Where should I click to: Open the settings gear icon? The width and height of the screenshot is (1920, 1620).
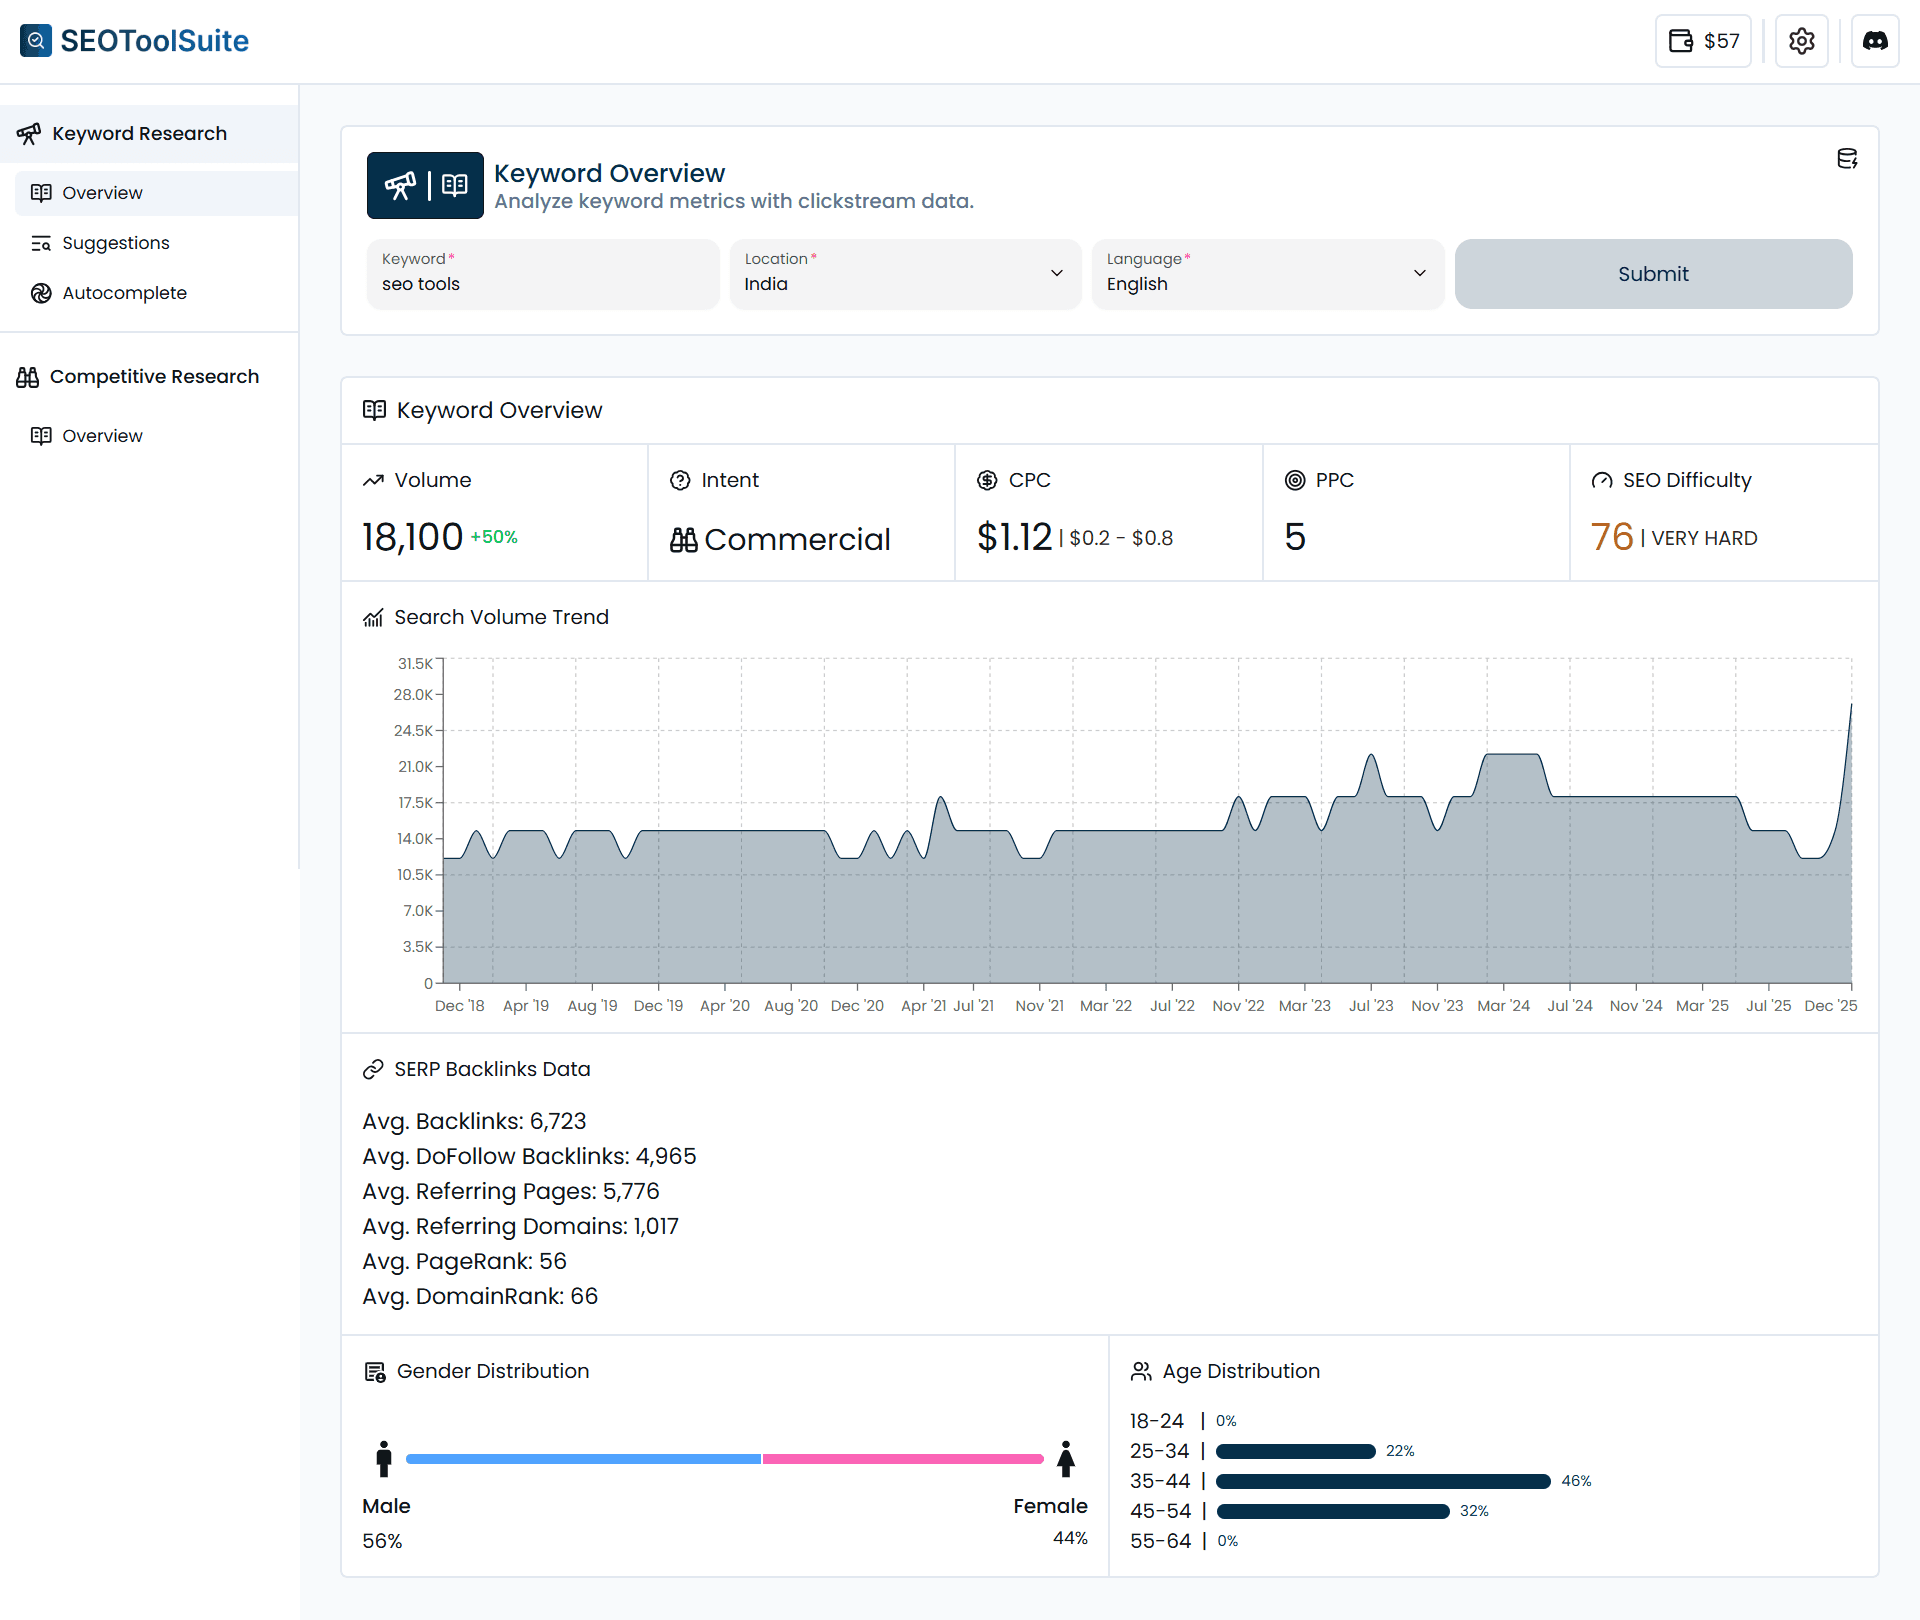pos(1802,41)
